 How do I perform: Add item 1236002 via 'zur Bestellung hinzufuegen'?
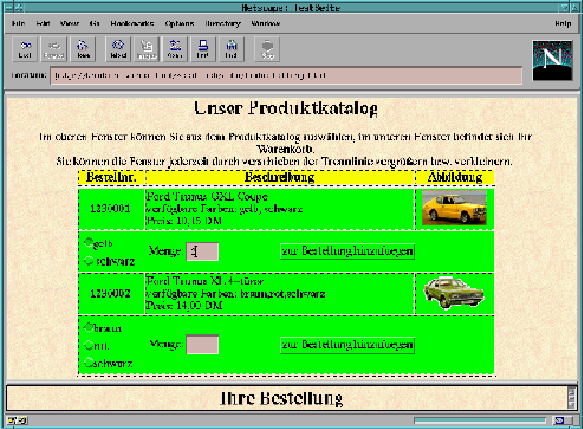[x=347, y=345]
